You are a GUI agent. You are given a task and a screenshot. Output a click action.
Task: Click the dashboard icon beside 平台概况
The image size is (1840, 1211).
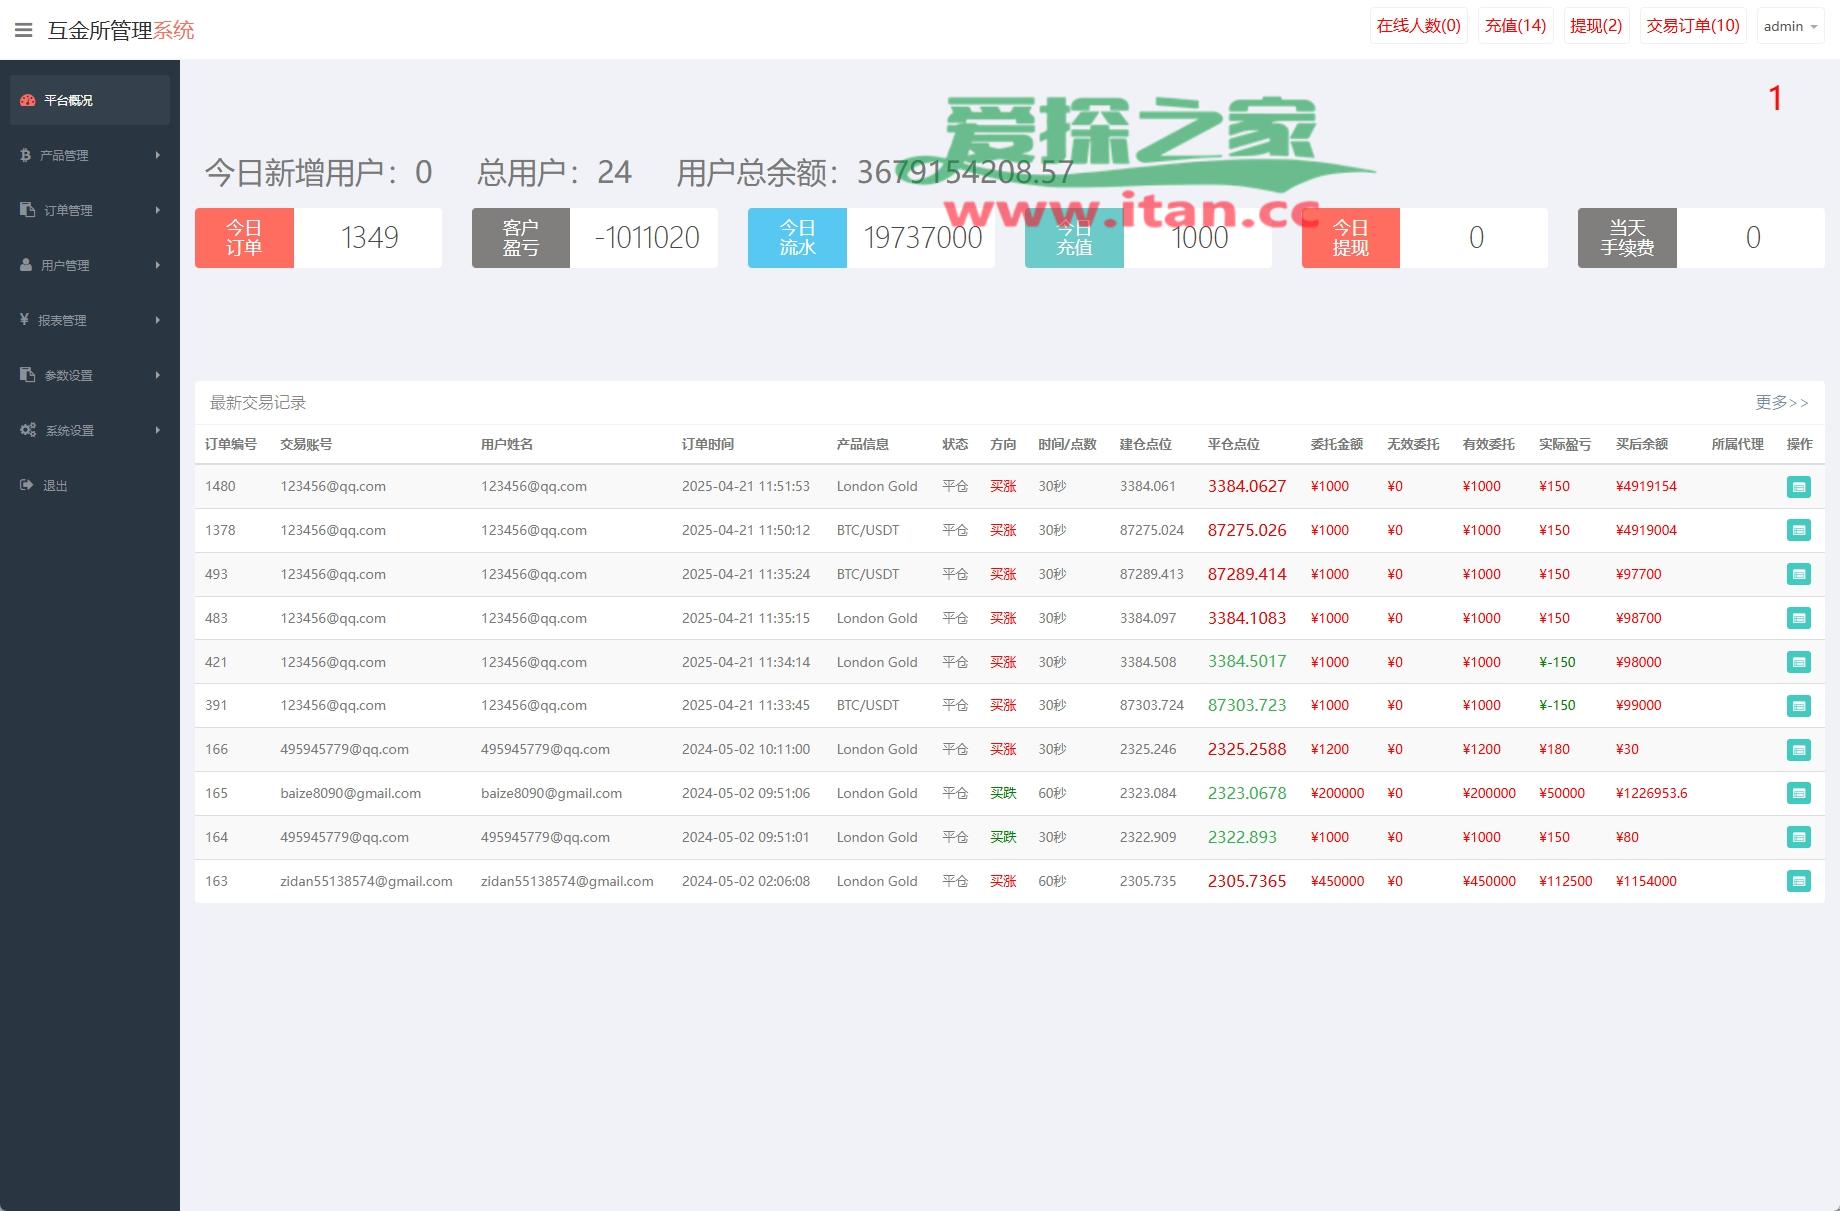28,100
